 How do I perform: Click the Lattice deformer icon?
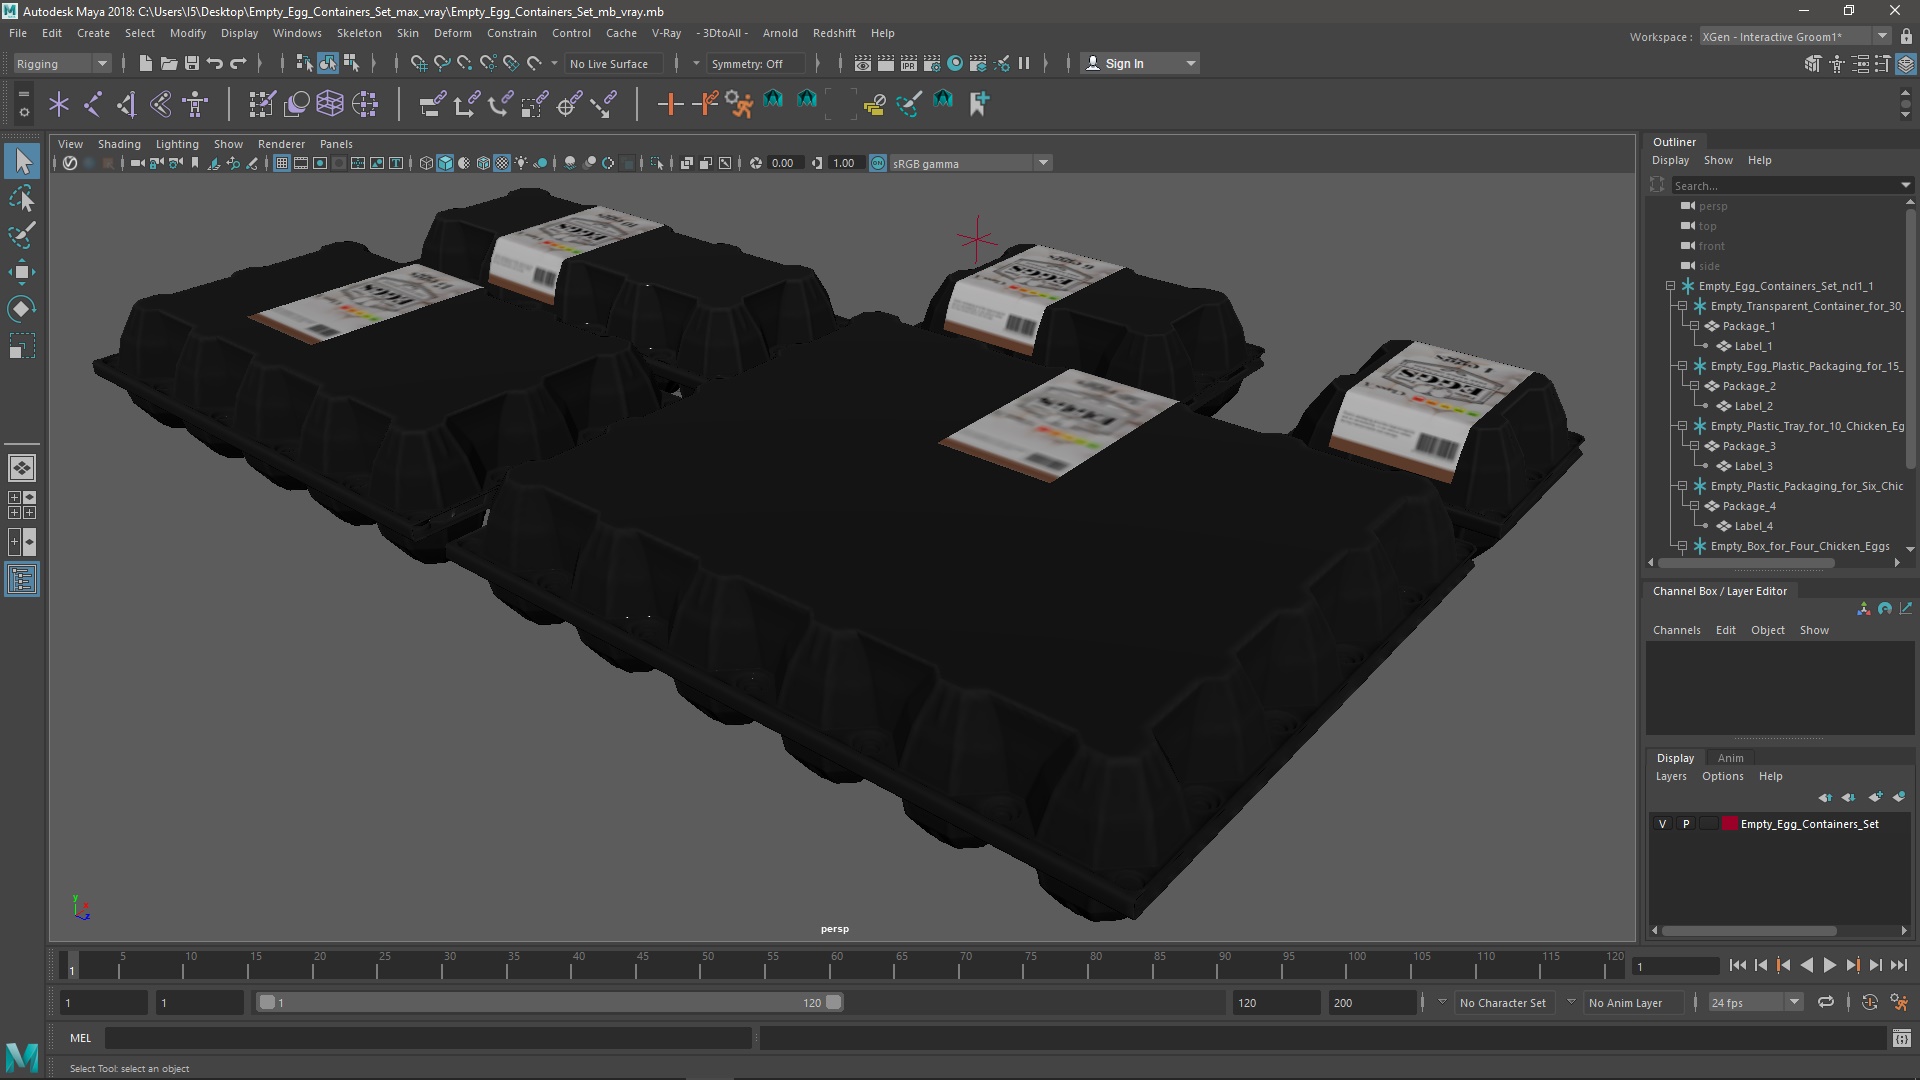tap(330, 103)
